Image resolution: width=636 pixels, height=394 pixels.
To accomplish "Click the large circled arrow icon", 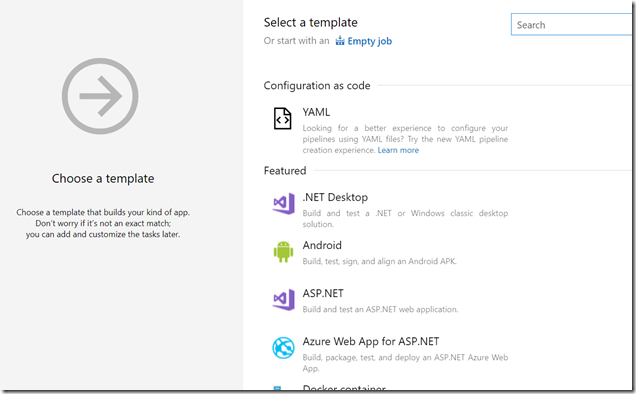I will point(100,96).
